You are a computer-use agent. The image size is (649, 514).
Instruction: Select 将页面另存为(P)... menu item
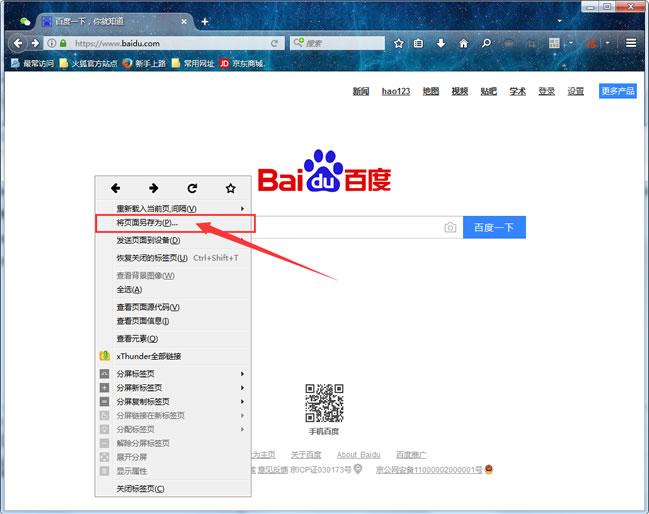coord(173,223)
